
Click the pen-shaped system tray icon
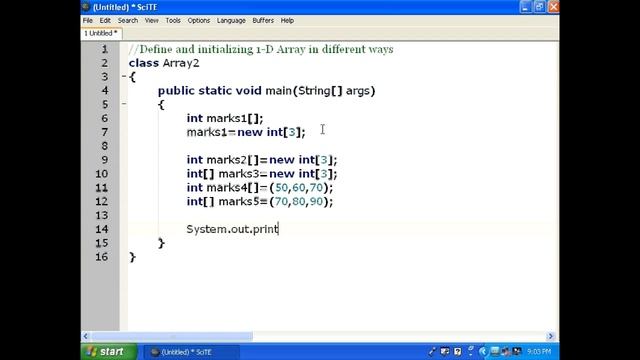432,351
